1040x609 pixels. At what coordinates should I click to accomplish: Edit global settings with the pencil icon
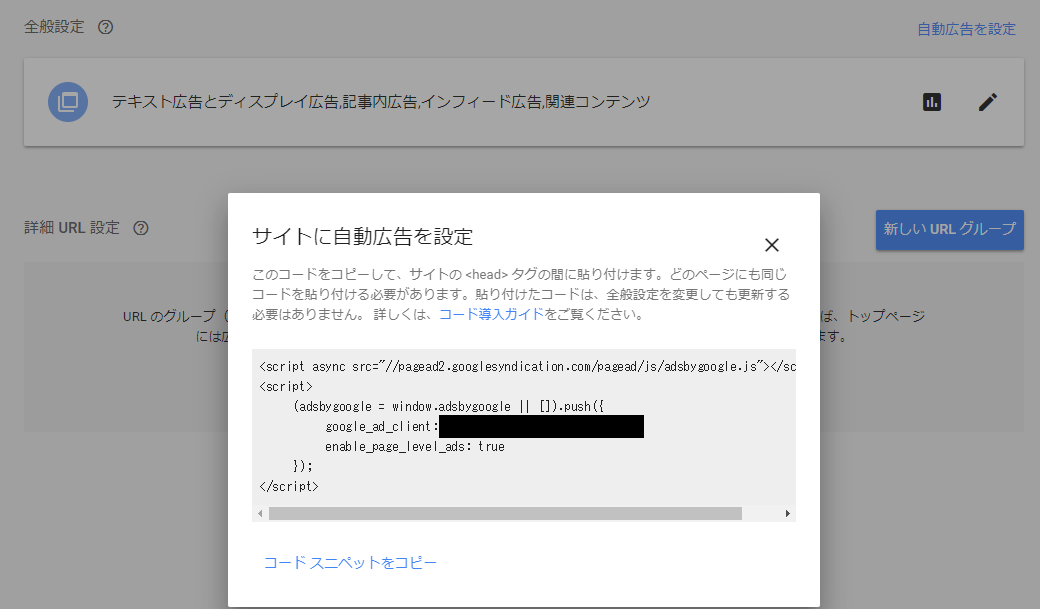tap(988, 102)
